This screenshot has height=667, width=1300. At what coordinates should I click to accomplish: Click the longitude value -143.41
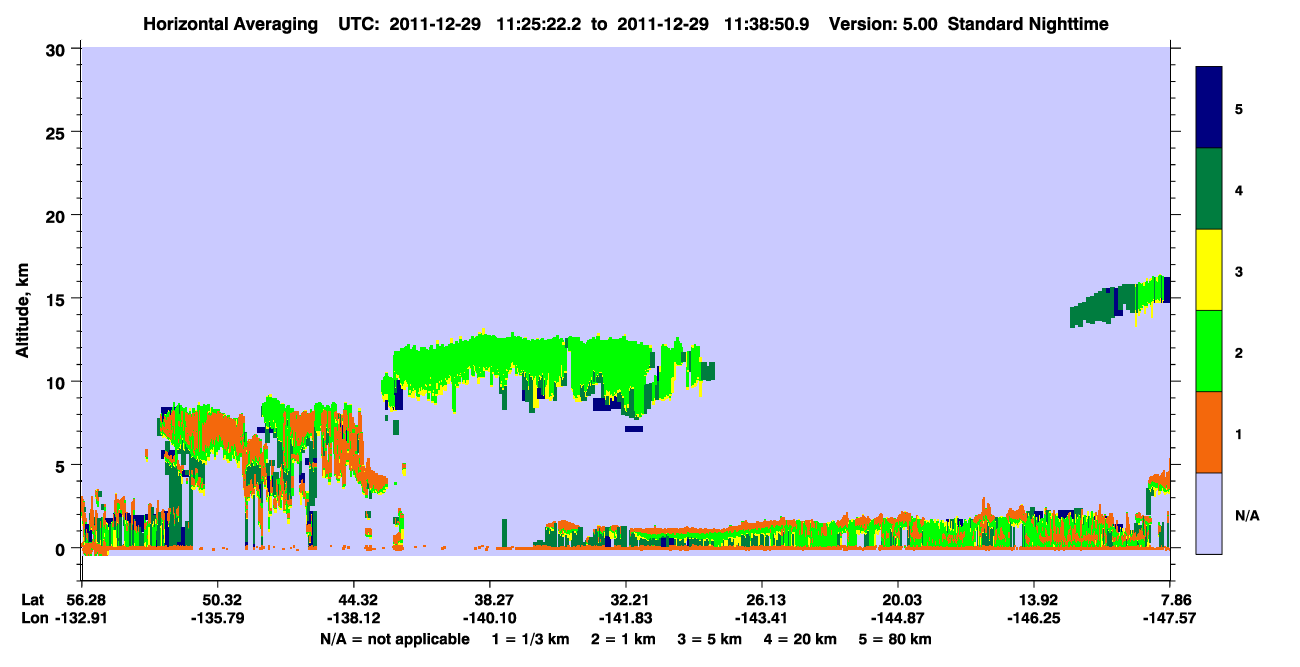(x=762, y=619)
